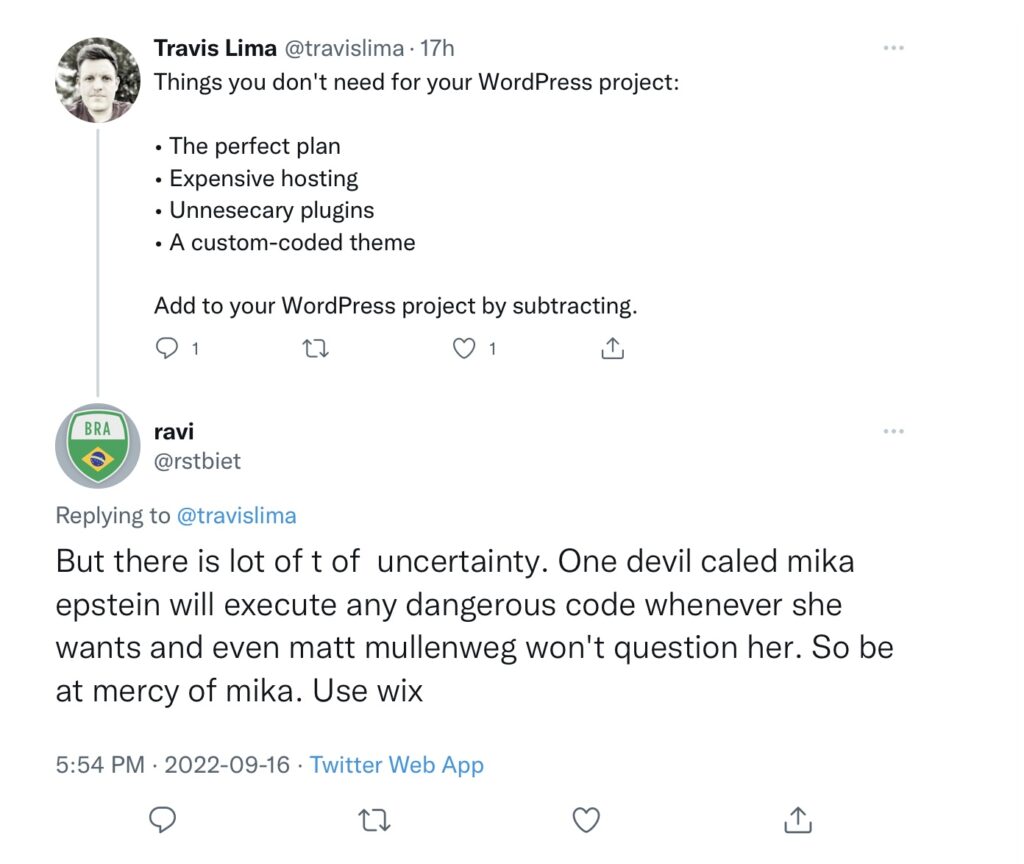Screen dimensions: 1024x864
Task: Open more options on ravi's reply
Action: (893, 431)
